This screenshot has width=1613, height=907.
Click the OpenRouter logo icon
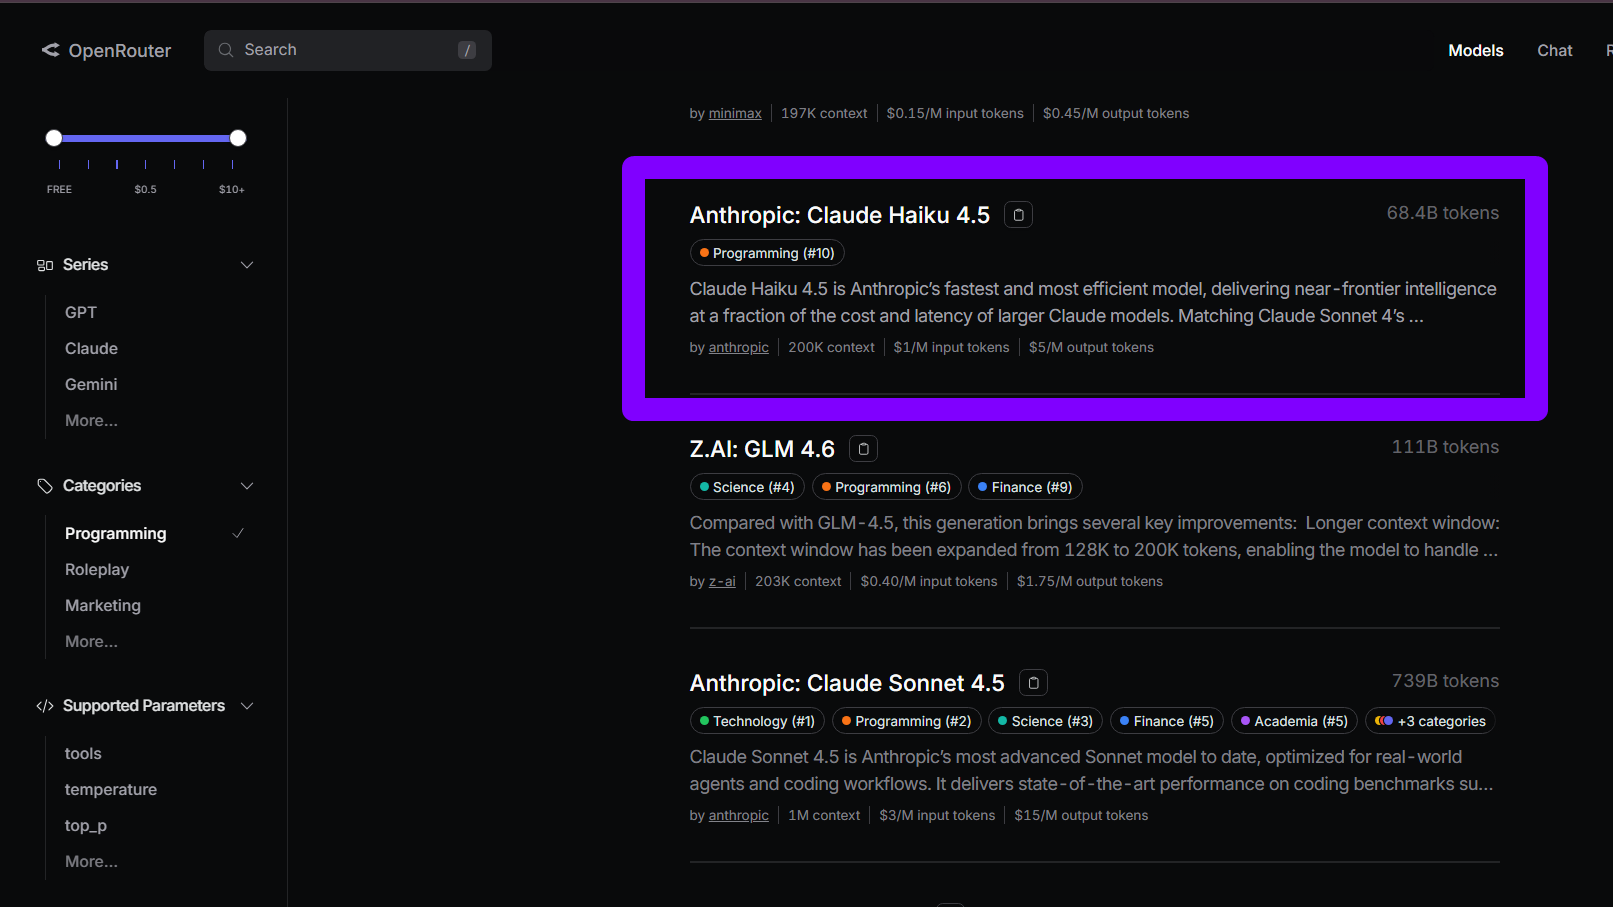[x=50, y=50]
